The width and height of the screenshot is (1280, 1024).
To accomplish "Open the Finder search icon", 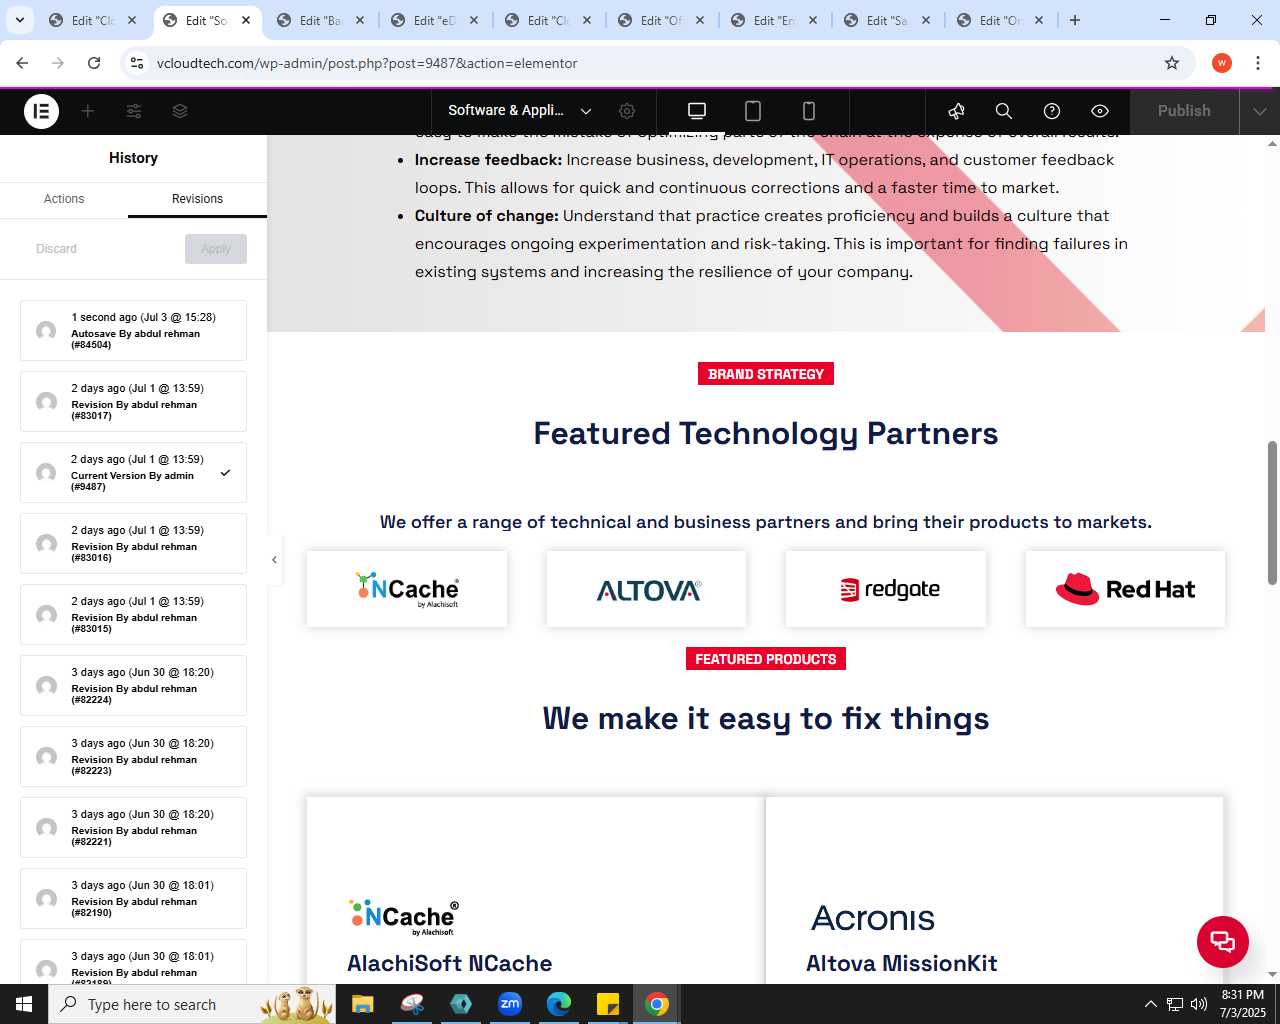I will tap(1004, 111).
